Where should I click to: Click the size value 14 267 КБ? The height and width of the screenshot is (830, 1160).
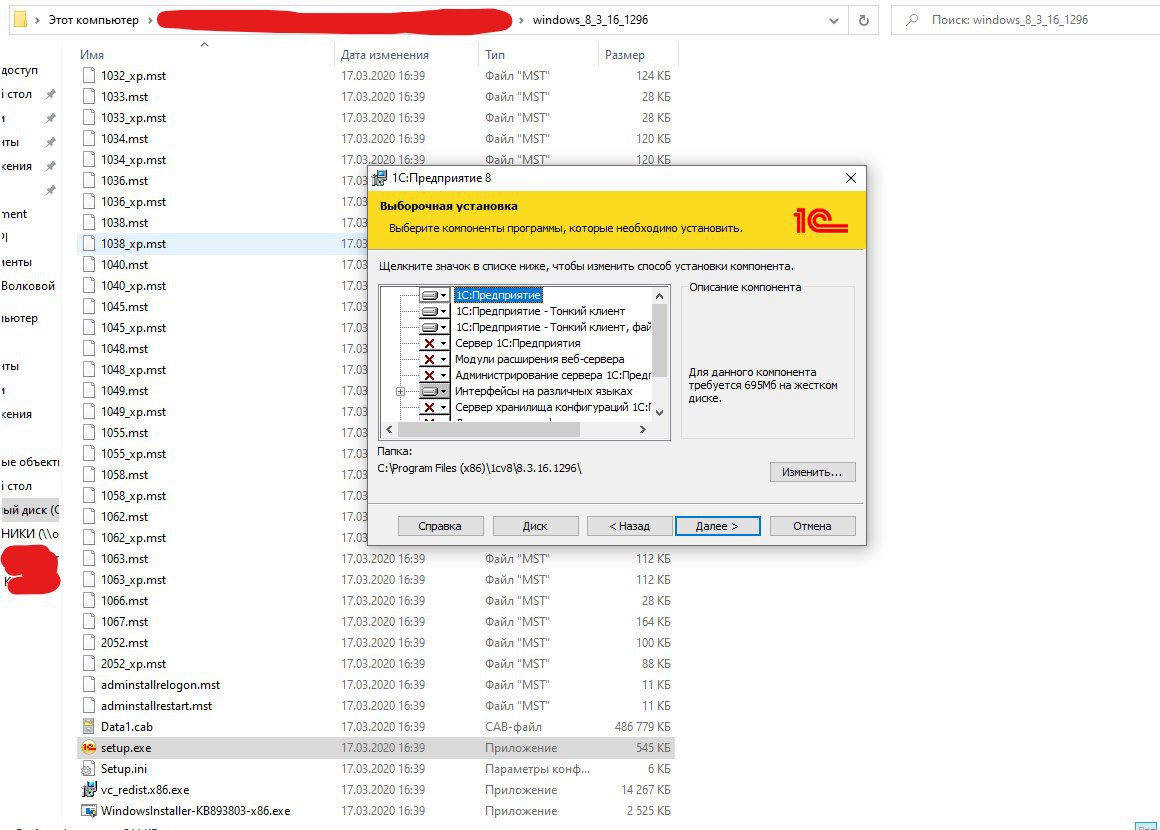[646, 789]
